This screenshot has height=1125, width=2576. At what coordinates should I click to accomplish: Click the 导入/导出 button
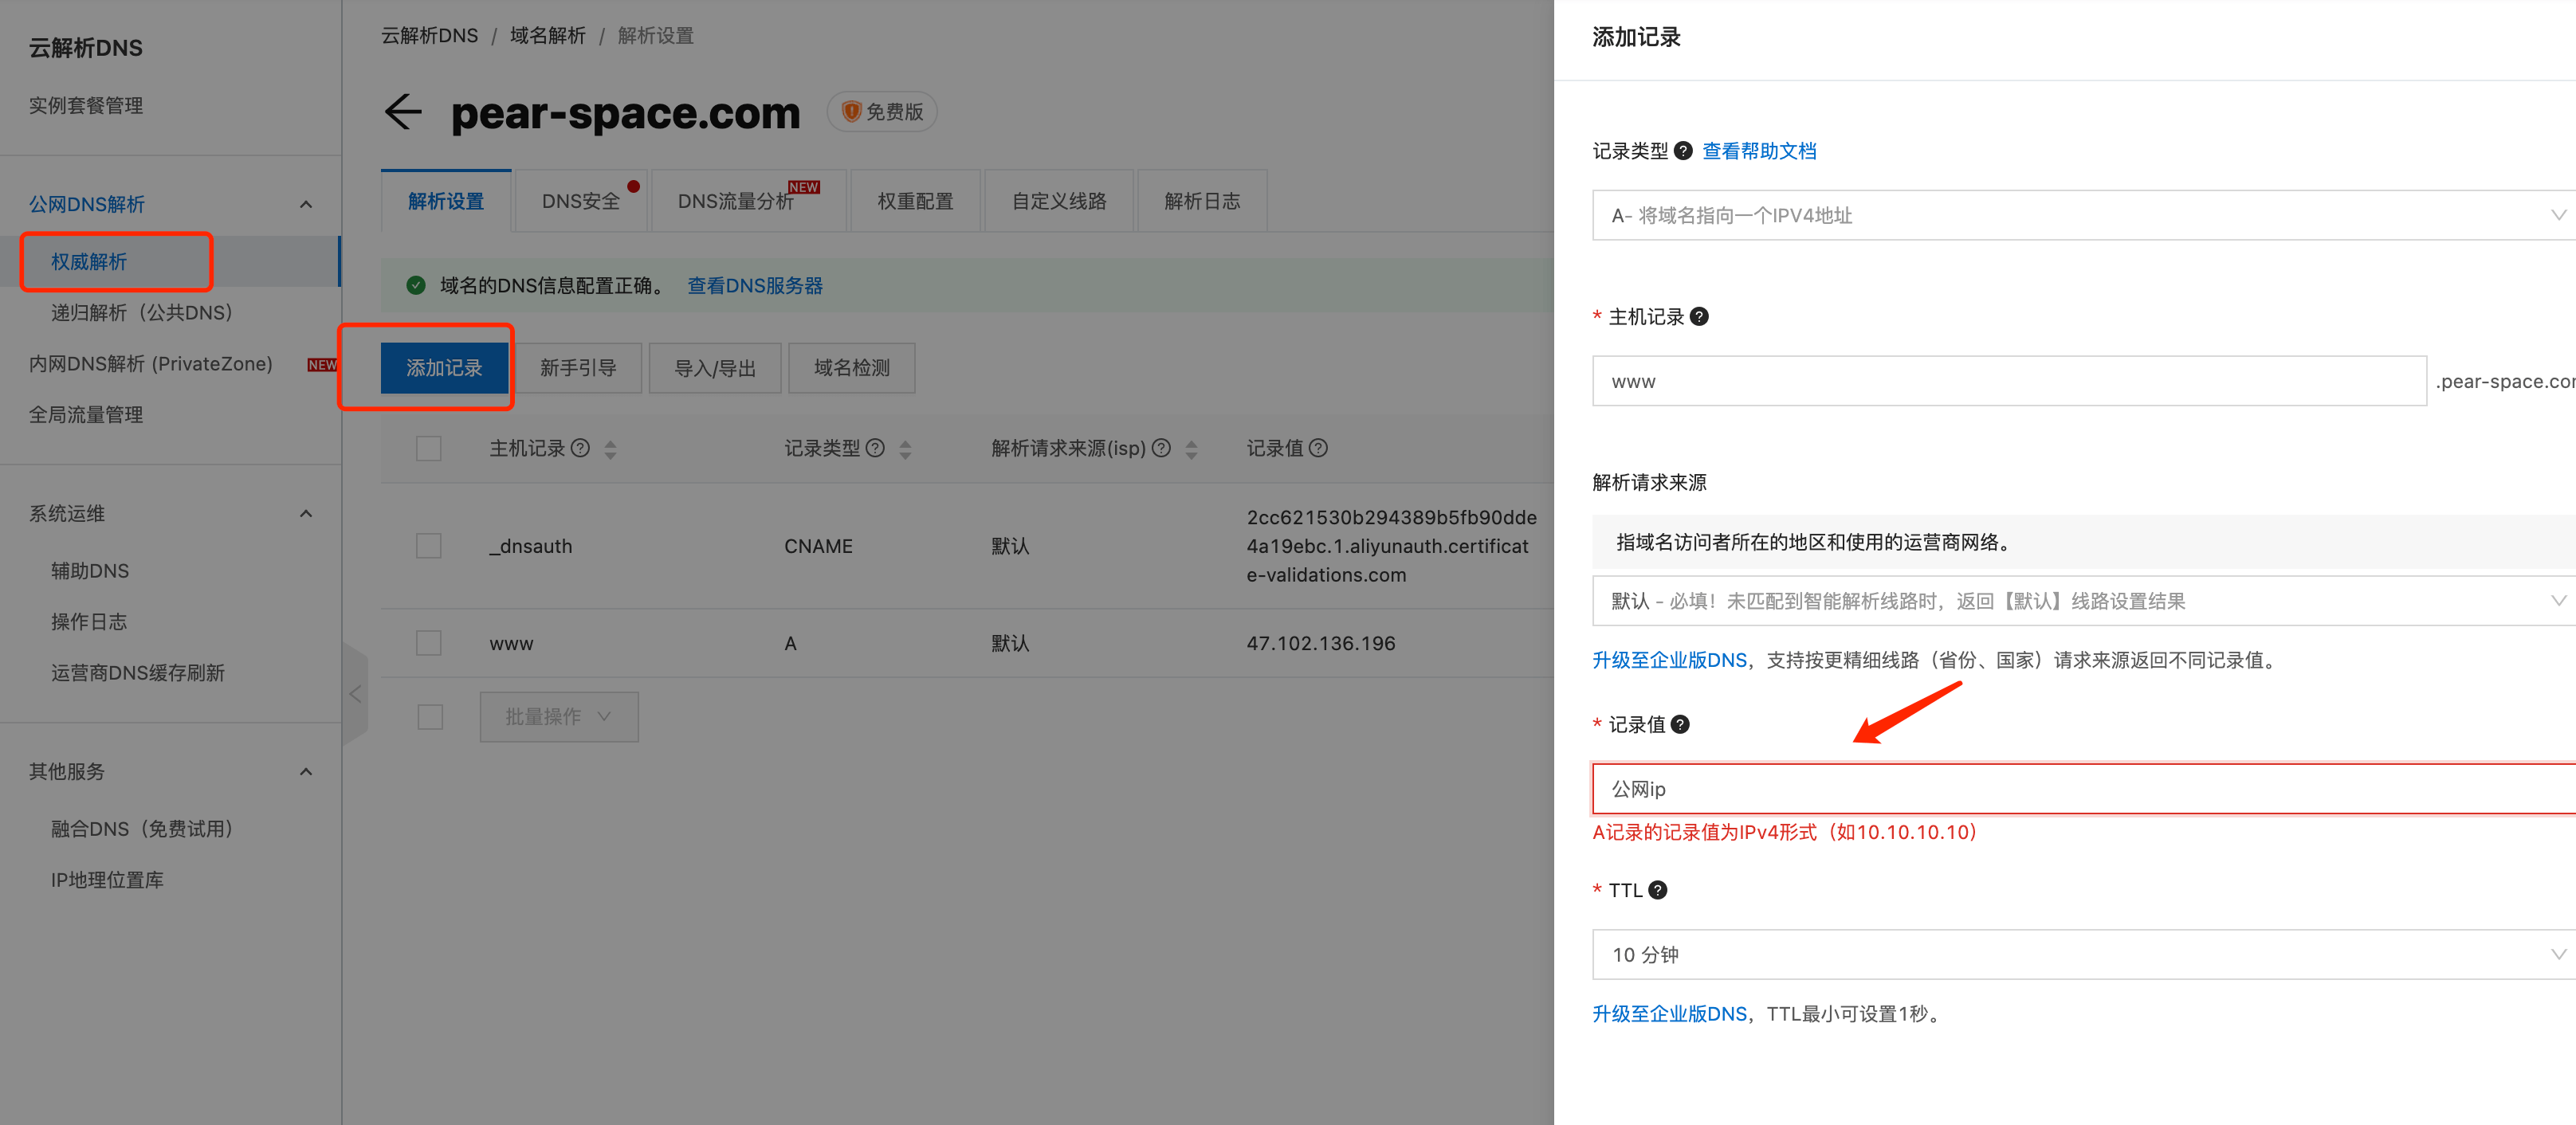coord(715,368)
